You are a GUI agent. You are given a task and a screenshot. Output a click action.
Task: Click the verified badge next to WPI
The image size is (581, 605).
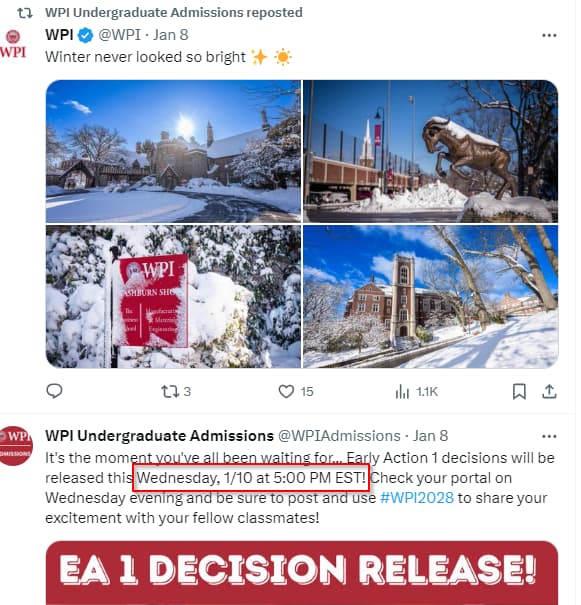point(85,35)
